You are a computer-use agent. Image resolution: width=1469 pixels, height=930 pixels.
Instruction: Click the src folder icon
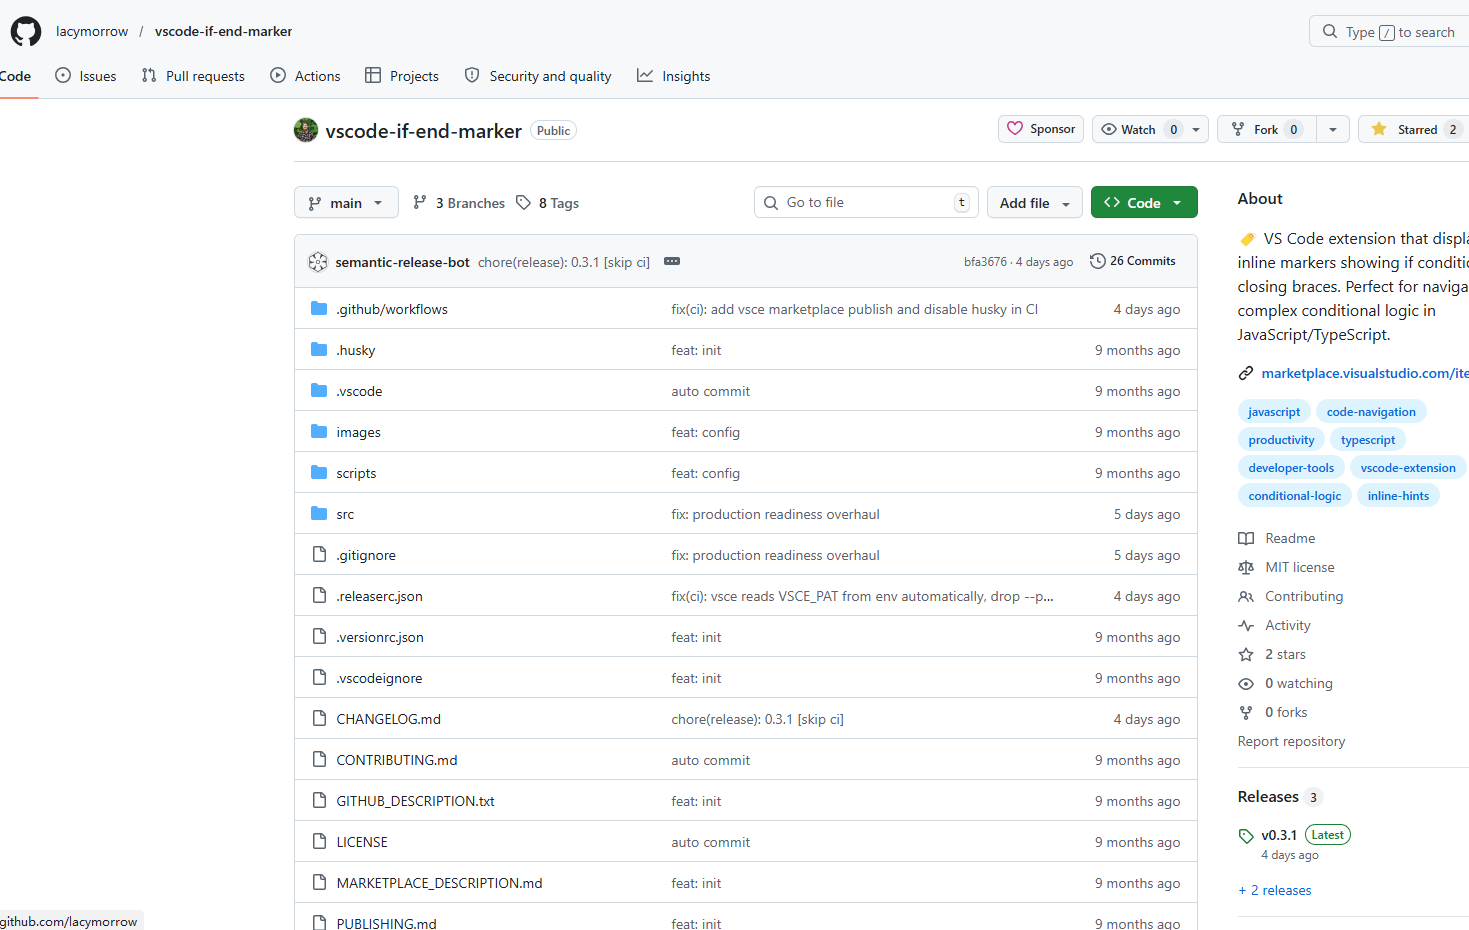tap(319, 514)
